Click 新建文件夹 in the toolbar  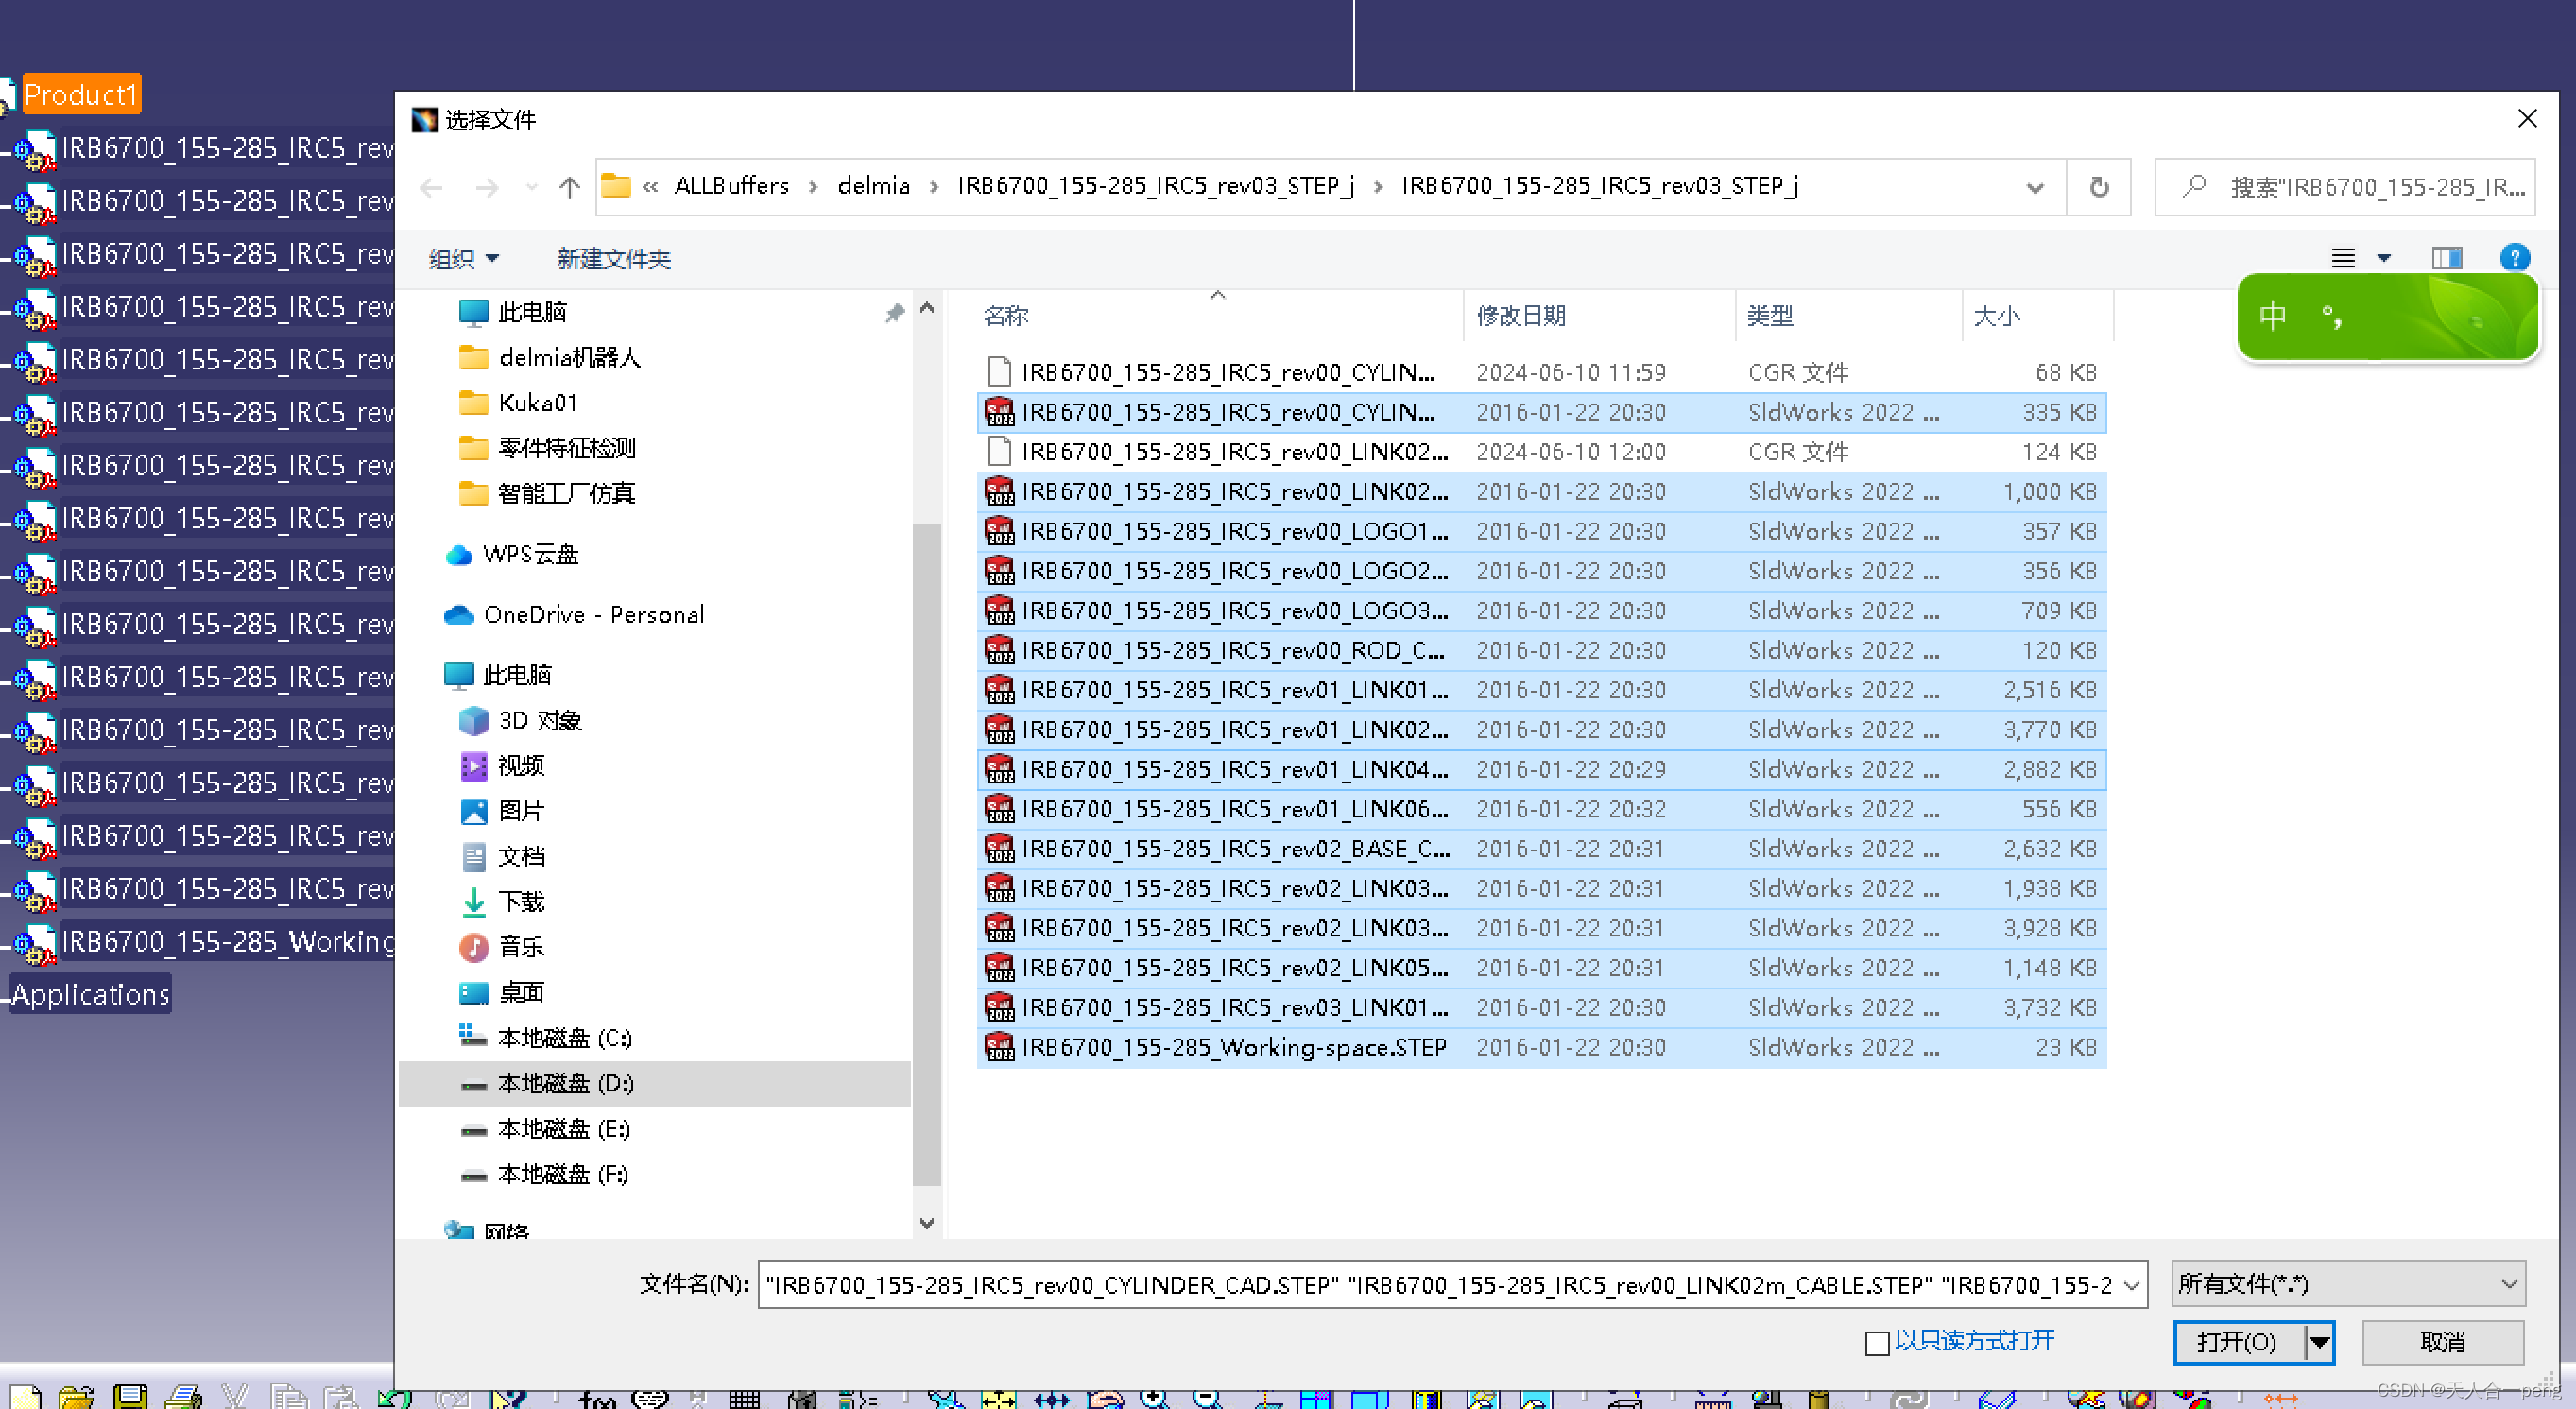[613, 259]
